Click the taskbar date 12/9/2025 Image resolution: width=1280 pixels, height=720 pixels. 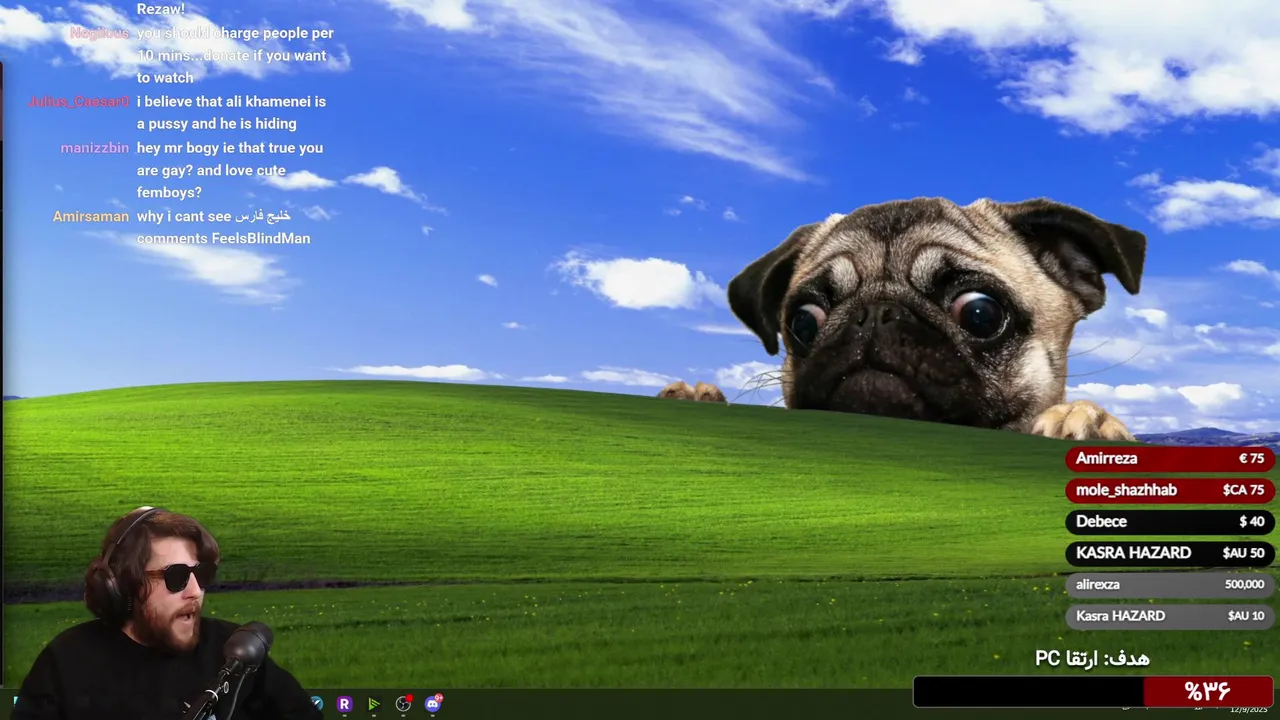tap(1248, 709)
